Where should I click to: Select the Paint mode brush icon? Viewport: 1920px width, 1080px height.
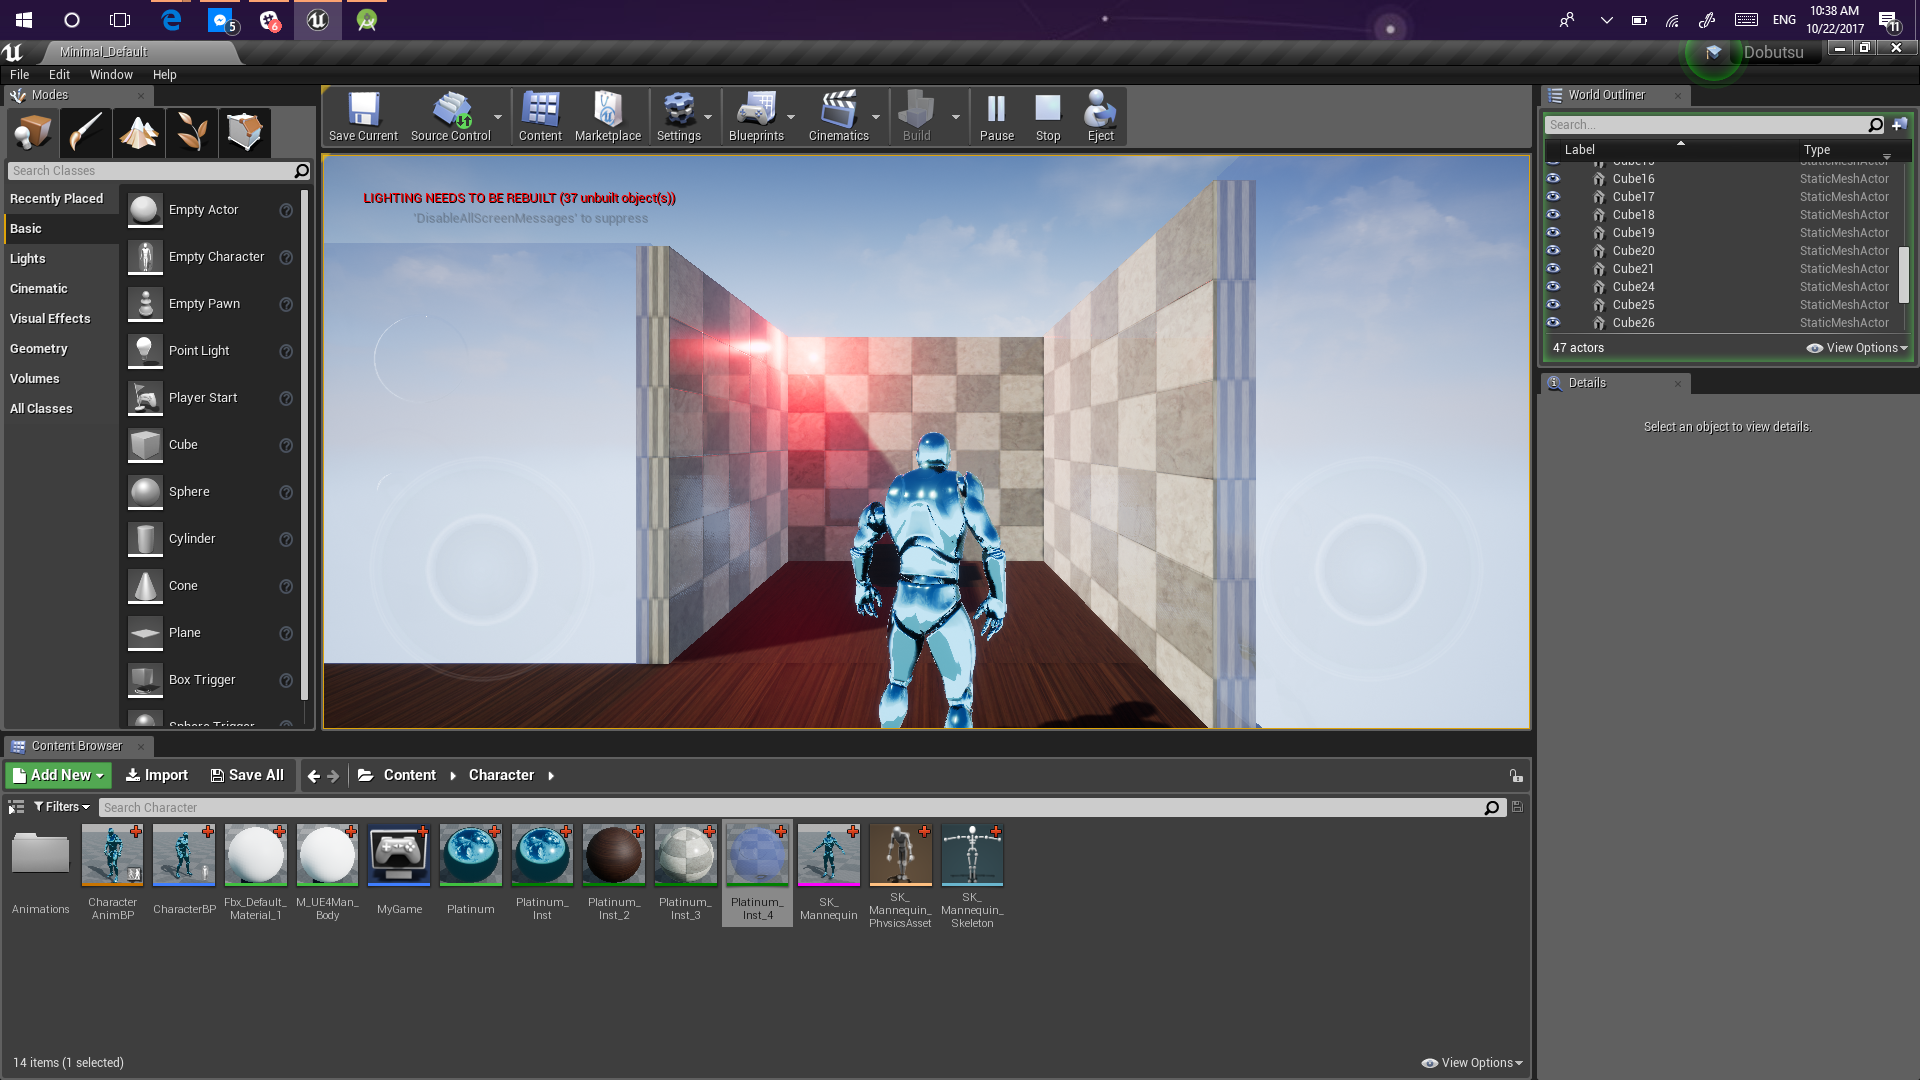pos(85,132)
